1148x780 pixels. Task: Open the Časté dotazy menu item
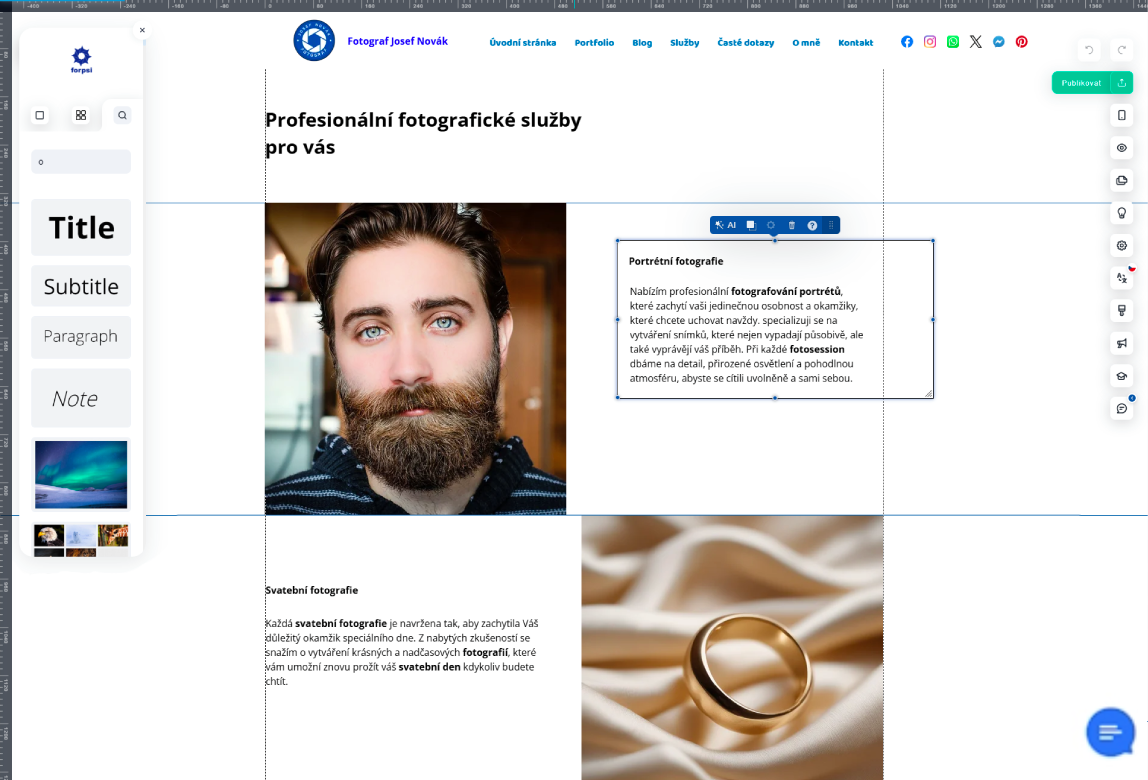click(x=745, y=42)
